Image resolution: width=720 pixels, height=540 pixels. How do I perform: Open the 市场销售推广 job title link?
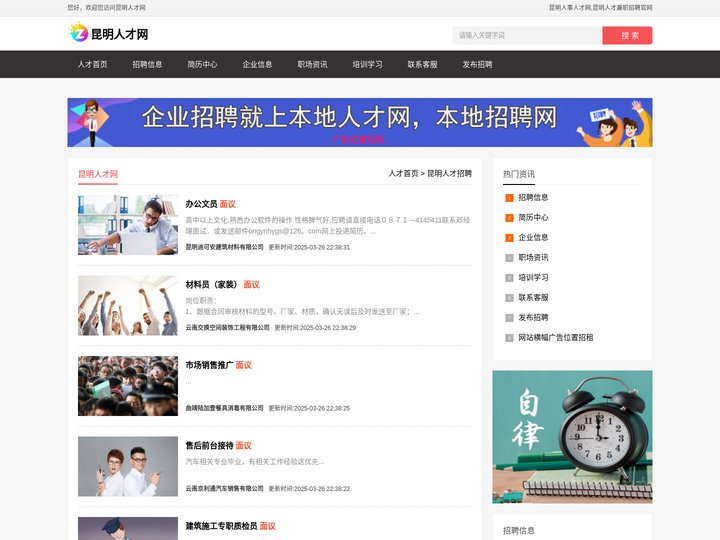pos(209,365)
